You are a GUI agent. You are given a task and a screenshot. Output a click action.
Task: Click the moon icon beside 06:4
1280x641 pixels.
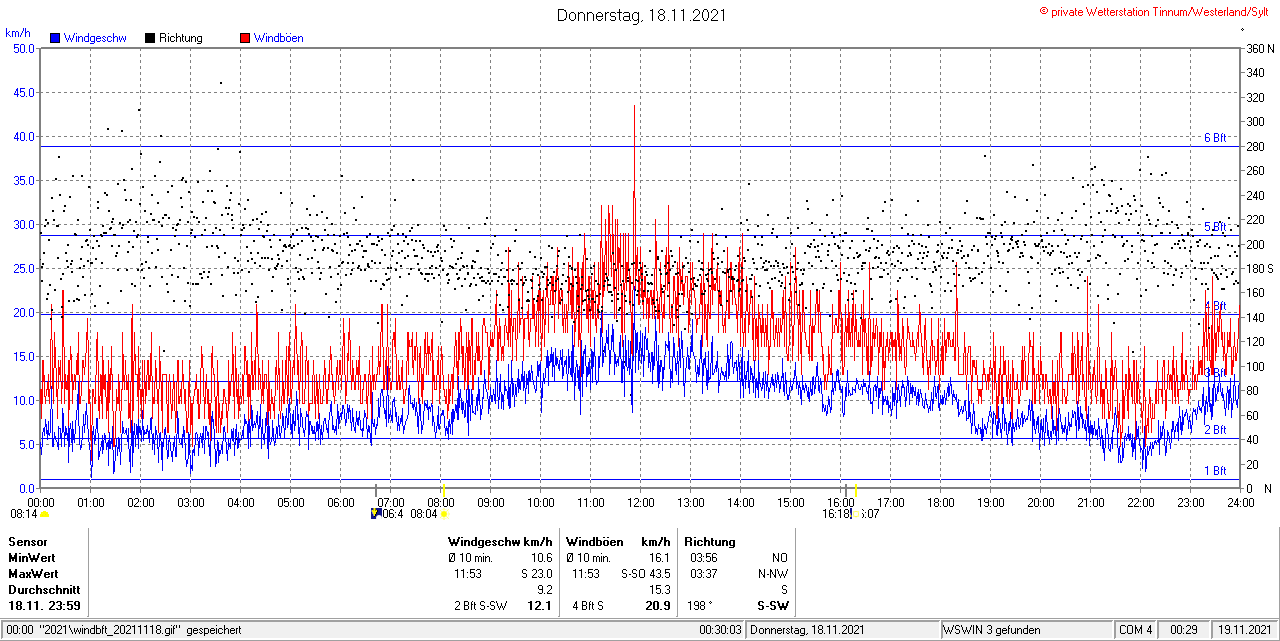point(375,514)
